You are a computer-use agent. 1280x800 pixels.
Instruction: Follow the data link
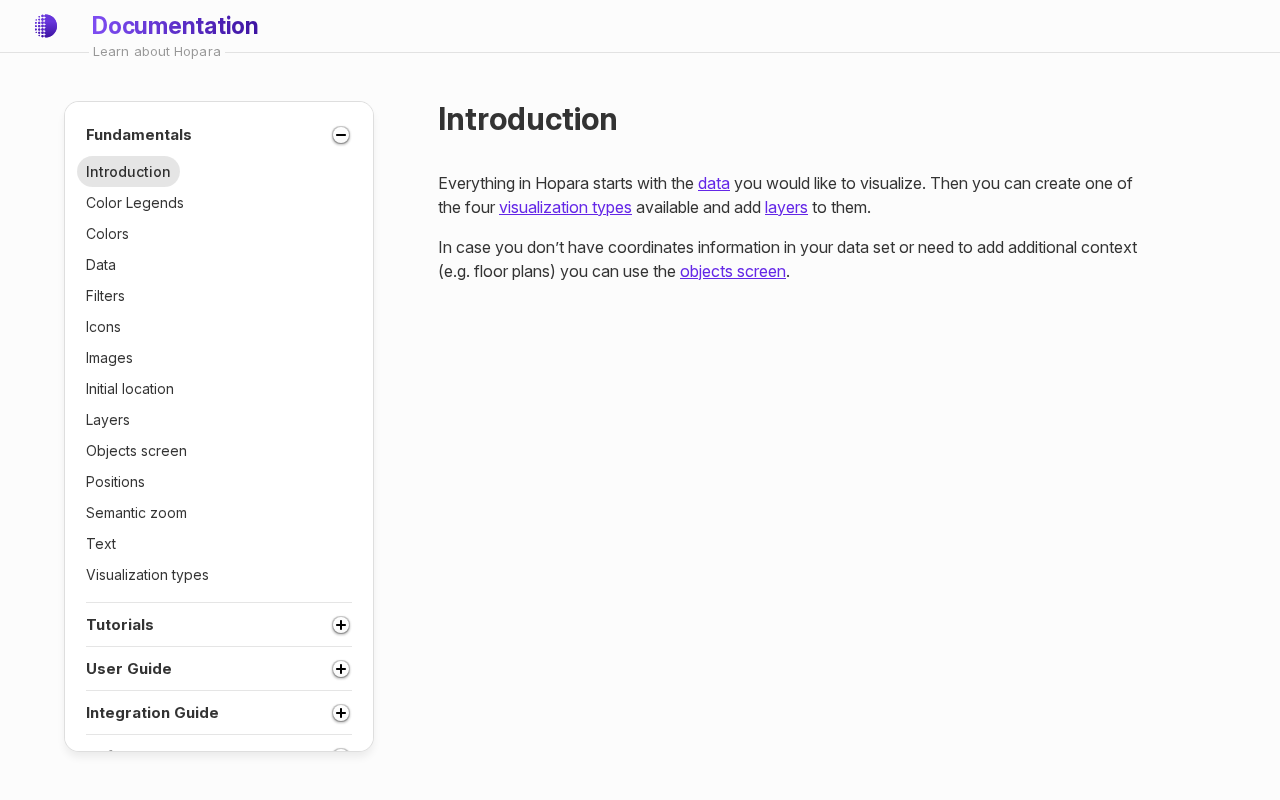tap(714, 183)
